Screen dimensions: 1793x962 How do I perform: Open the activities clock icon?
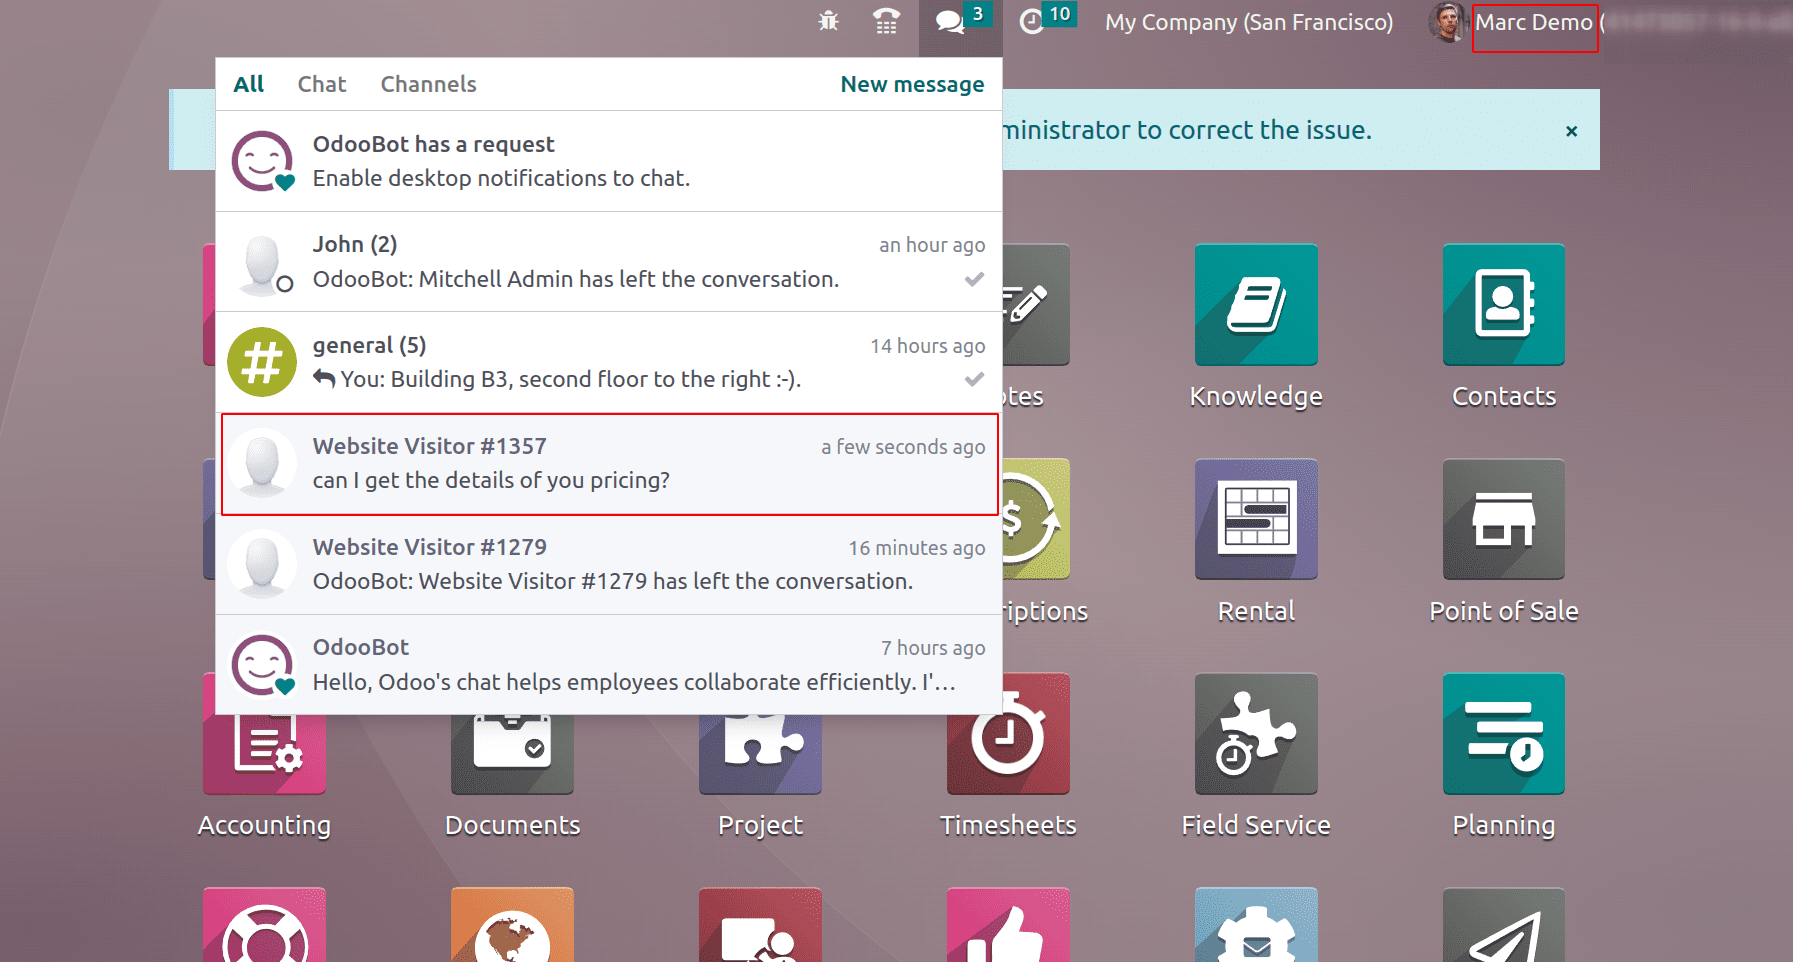tap(1032, 22)
